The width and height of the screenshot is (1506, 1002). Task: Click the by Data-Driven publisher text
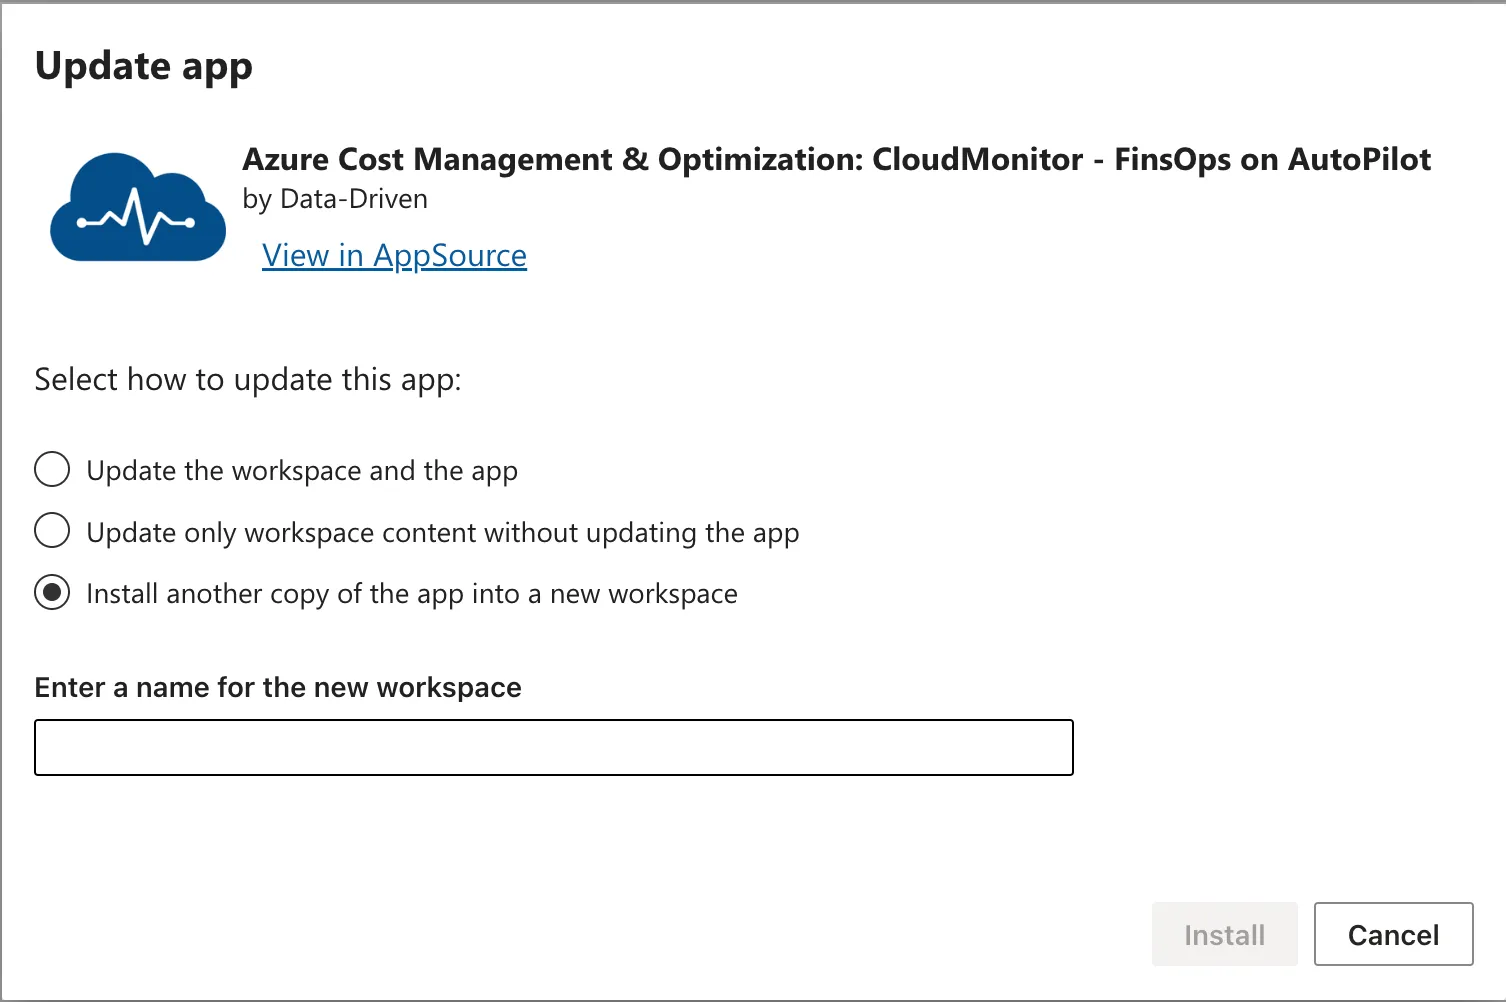[335, 199]
